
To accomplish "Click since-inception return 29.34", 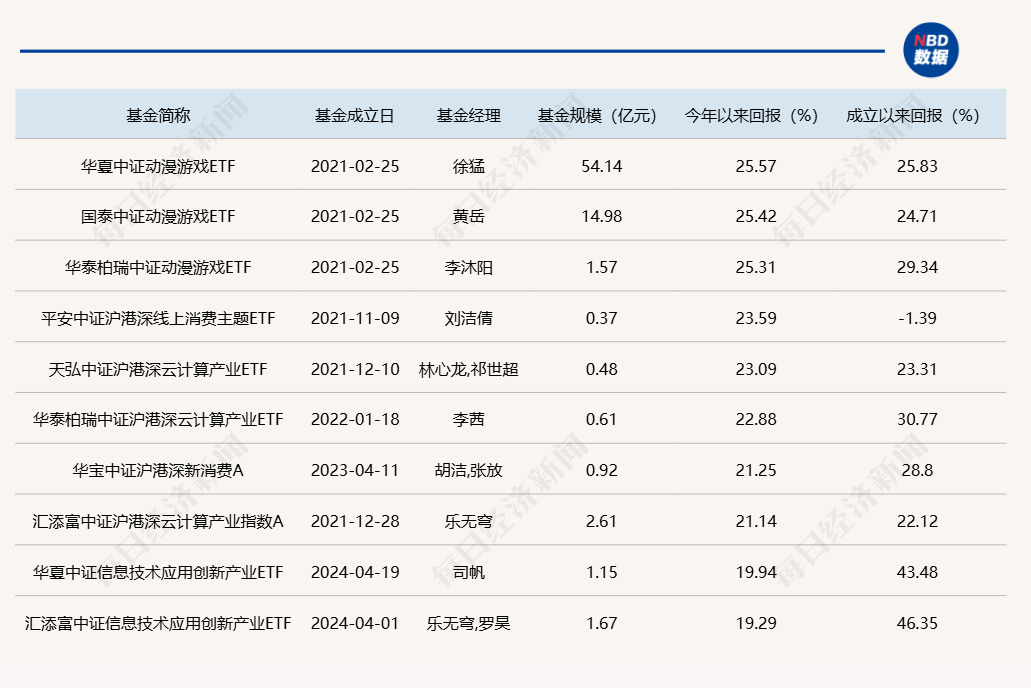I will (917, 268).
